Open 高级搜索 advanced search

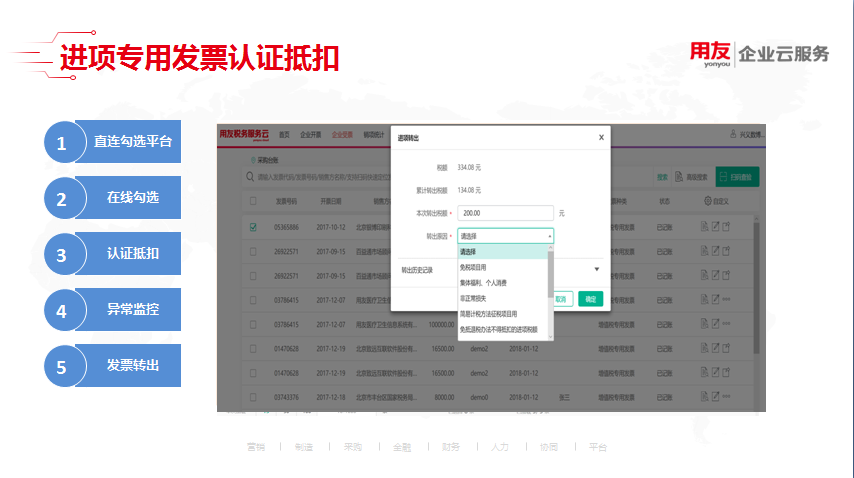click(691, 177)
